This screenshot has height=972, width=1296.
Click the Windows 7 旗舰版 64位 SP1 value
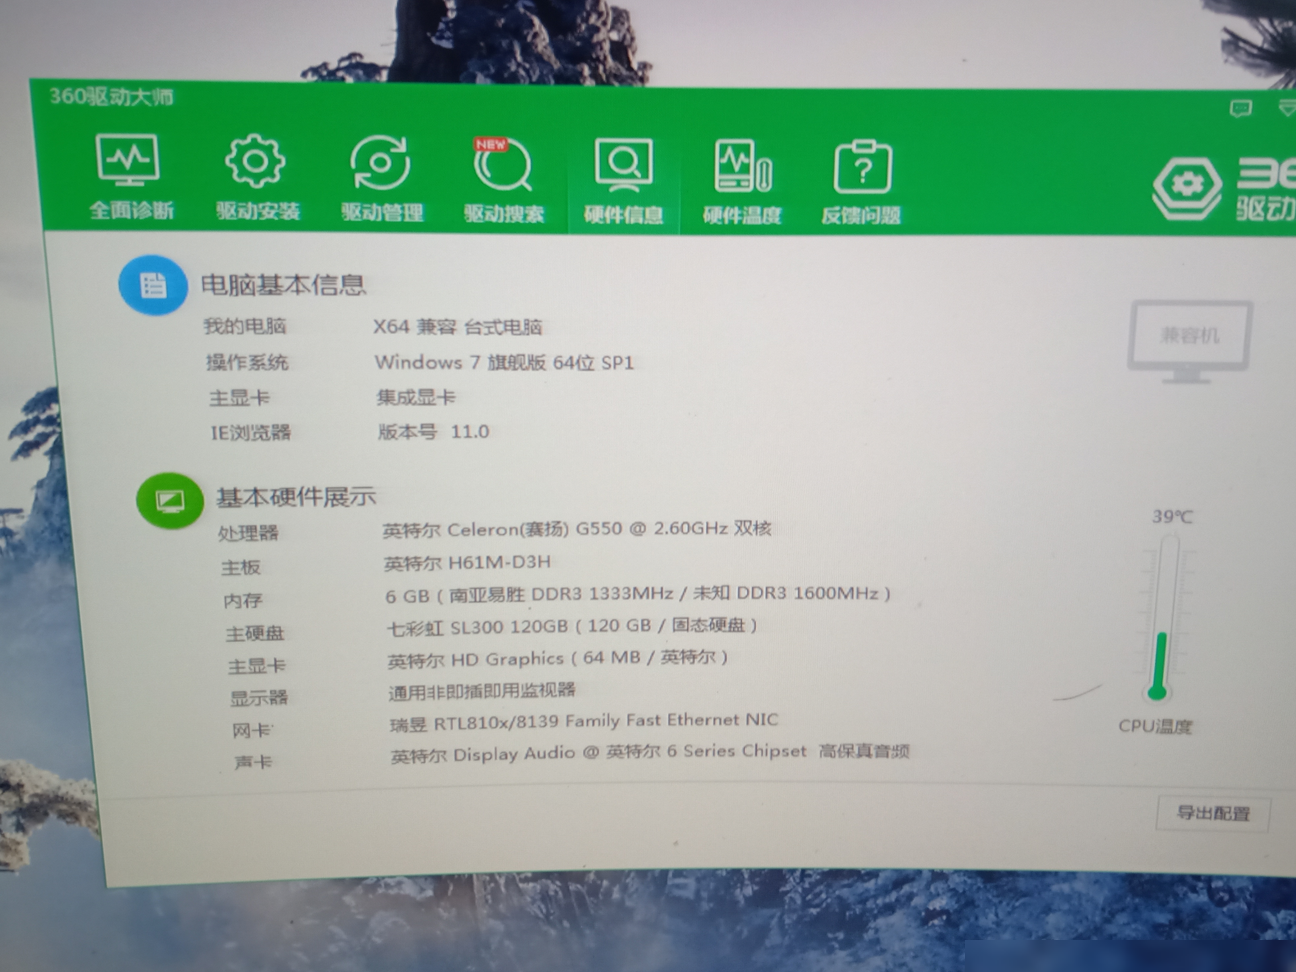point(505,362)
